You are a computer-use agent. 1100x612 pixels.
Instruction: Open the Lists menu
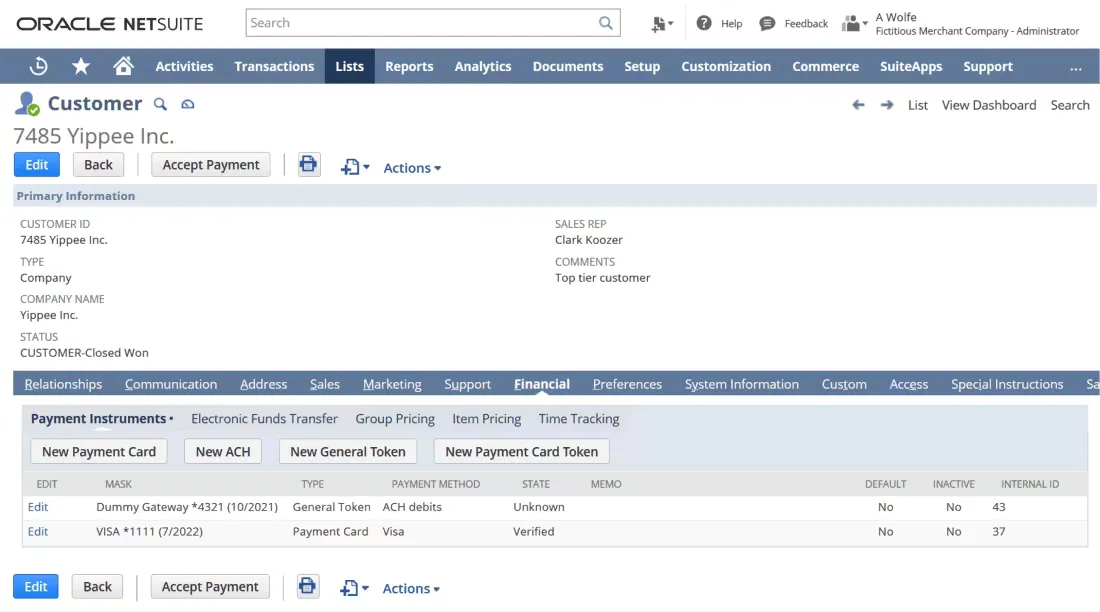point(349,67)
